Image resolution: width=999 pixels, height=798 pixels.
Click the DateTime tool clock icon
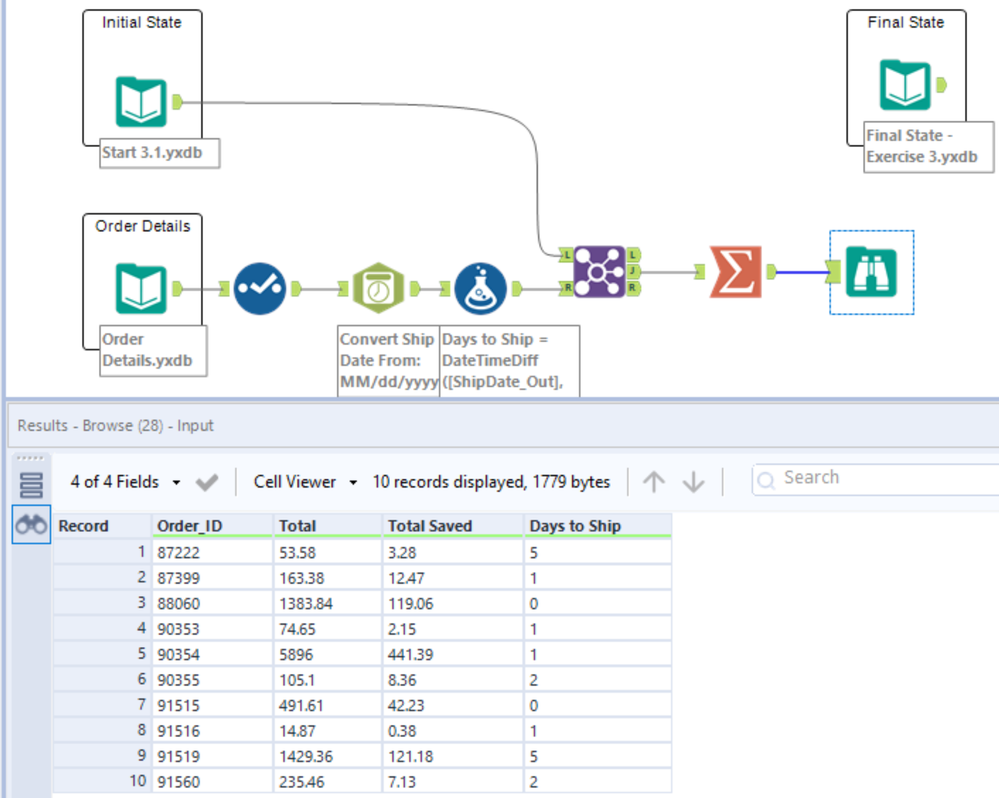[x=379, y=289]
